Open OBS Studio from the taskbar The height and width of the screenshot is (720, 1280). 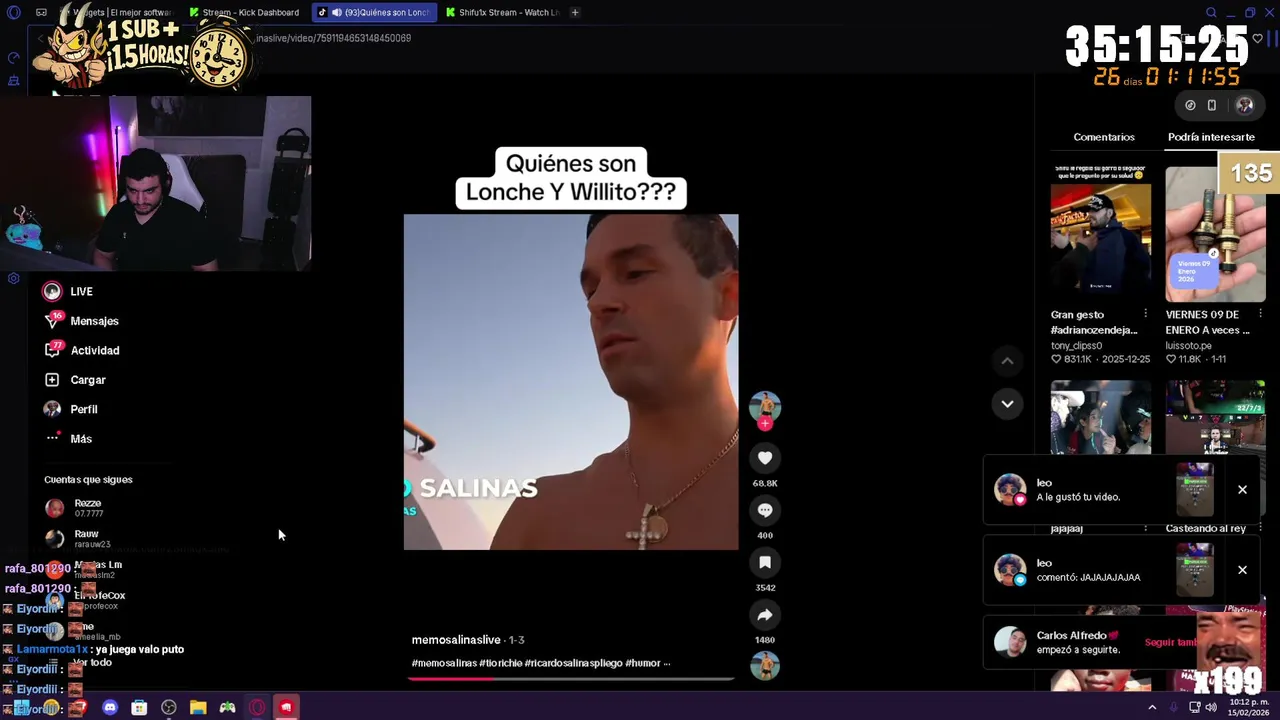169,708
